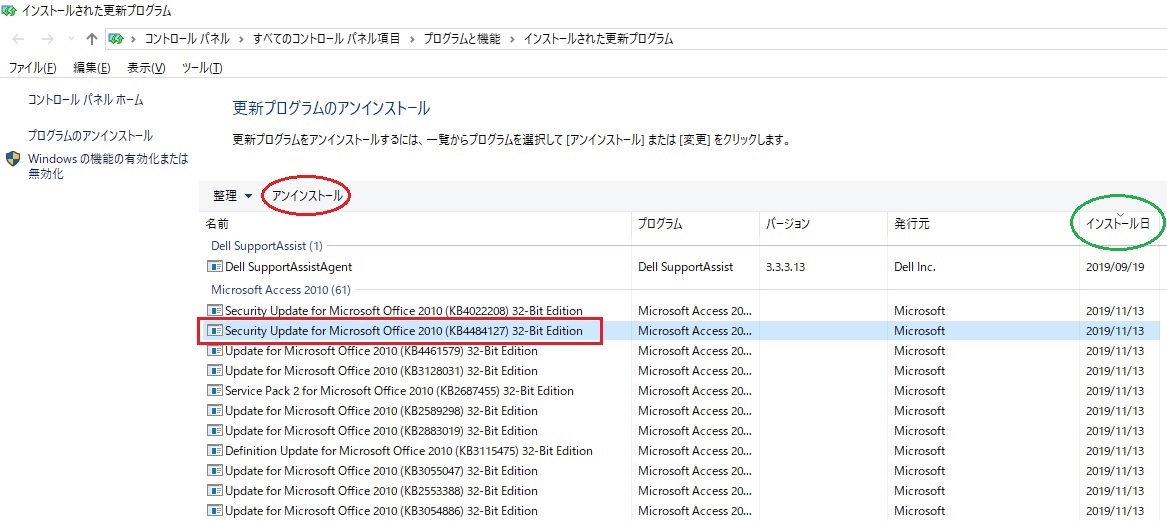1167x521 pixels.
Task: Open the 整理 dropdown
Action: 233,196
